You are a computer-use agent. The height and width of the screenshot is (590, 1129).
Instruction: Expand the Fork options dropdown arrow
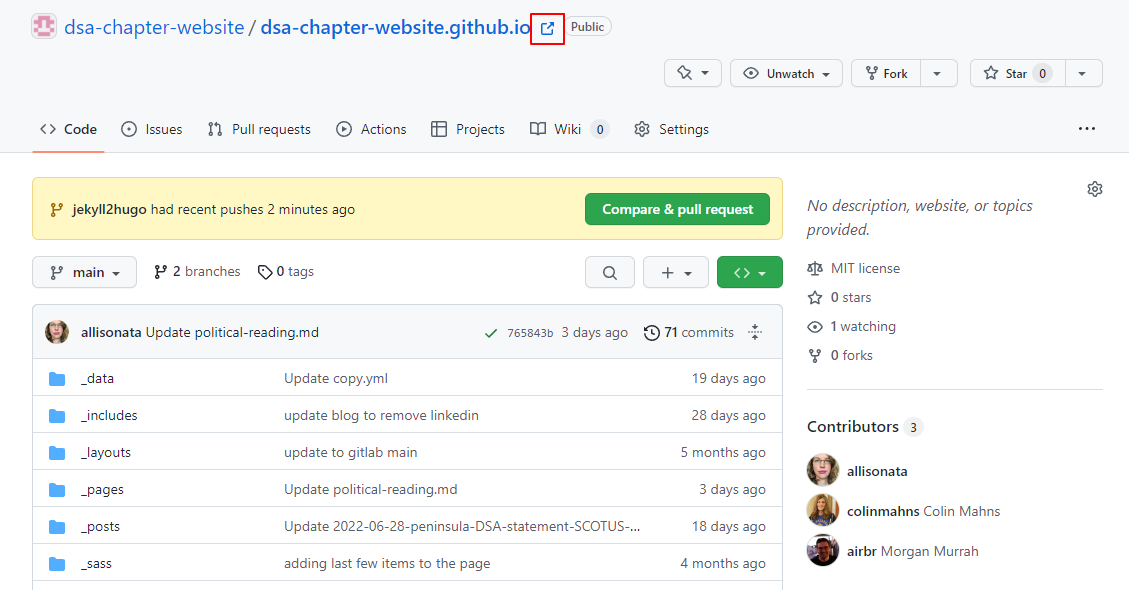pyautogui.click(x=937, y=73)
